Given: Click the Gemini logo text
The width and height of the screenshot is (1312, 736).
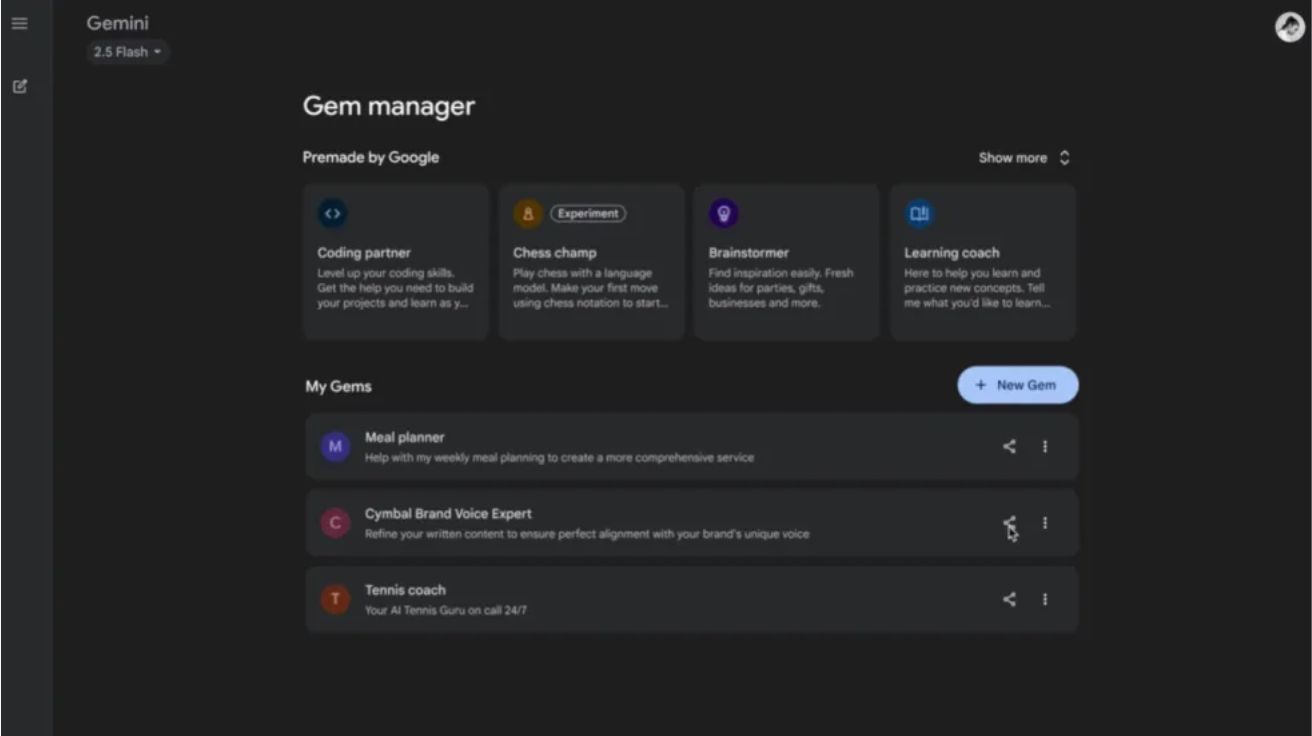Looking at the screenshot, I should pyautogui.click(x=117, y=23).
